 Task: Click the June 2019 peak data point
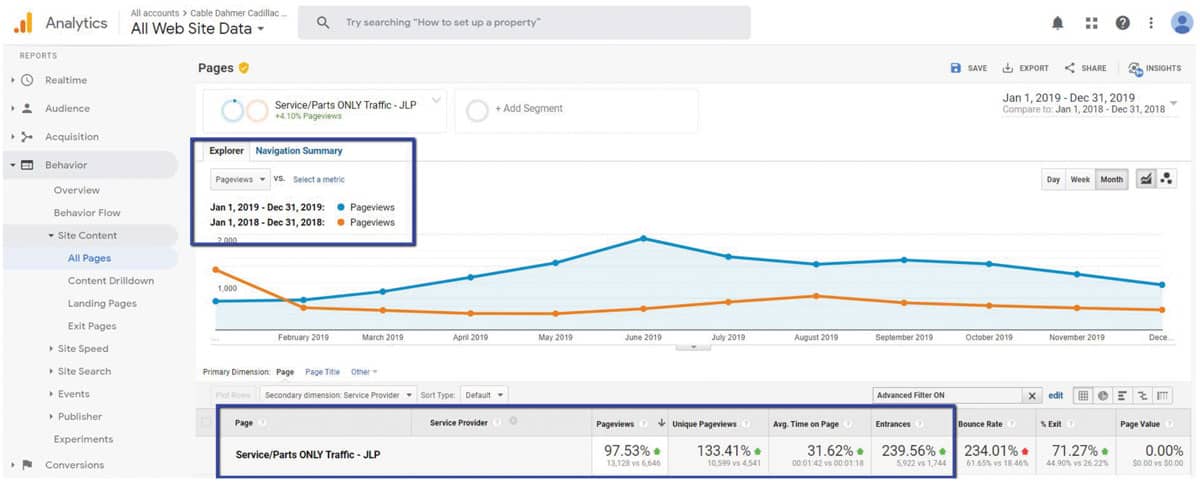642,238
